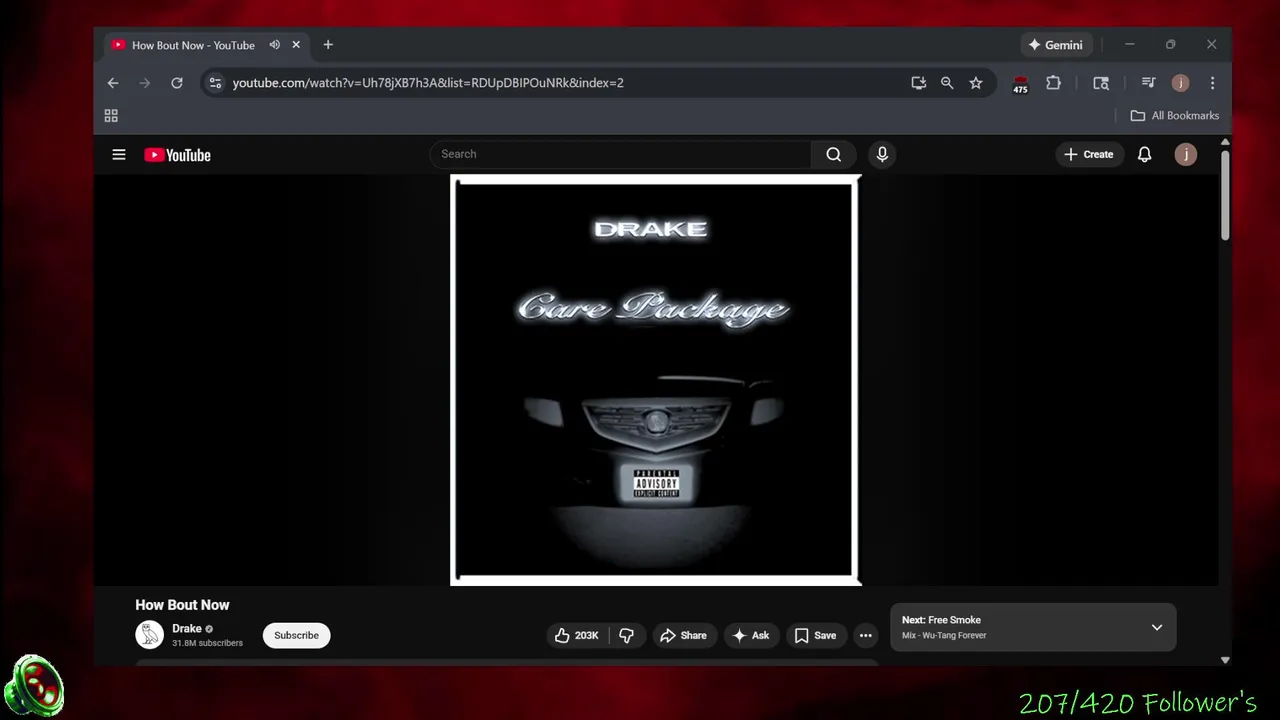Open the side panel icon in toolbar
1280x720 pixels.
(x=1101, y=83)
